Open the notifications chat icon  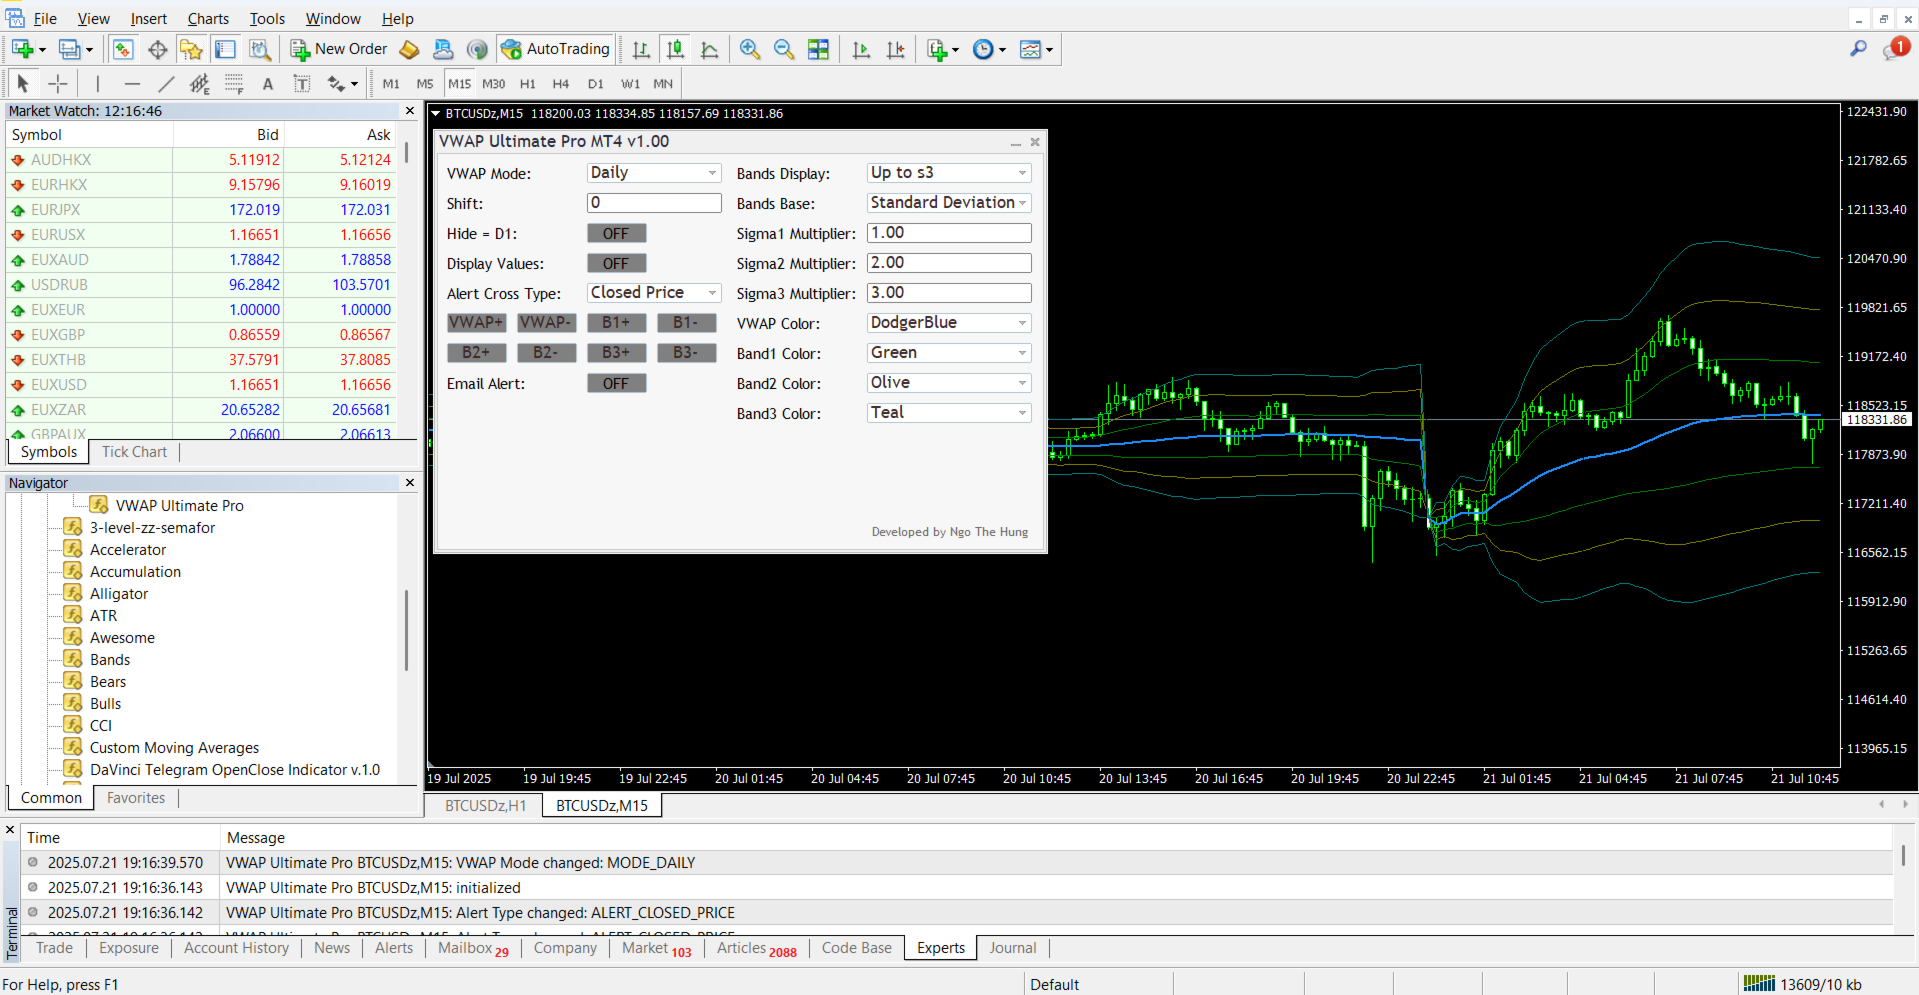point(1895,48)
